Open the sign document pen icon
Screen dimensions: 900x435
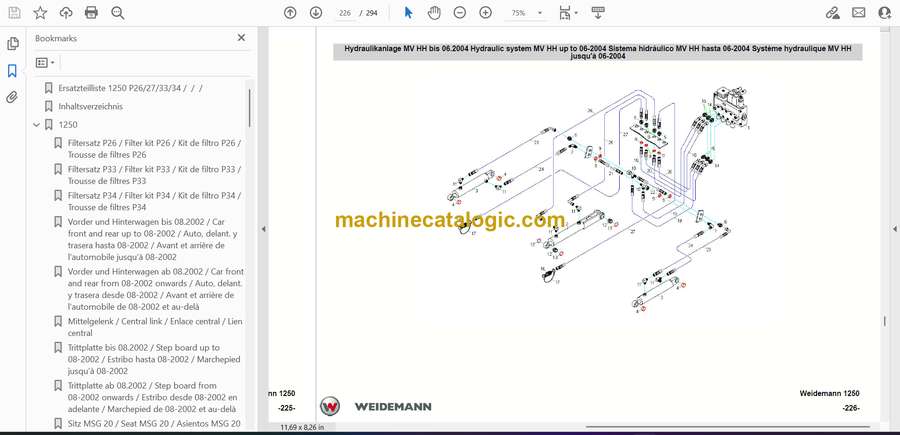[x=832, y=13]
